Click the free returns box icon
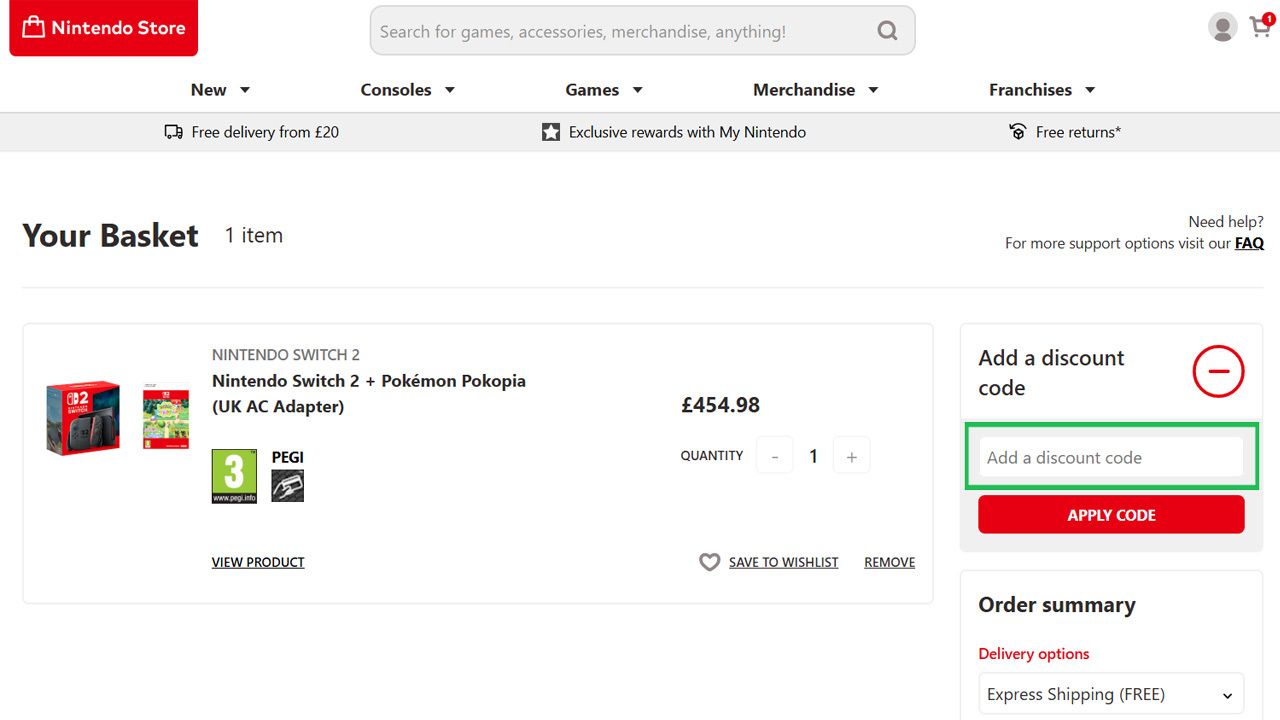 point(1018,132)
